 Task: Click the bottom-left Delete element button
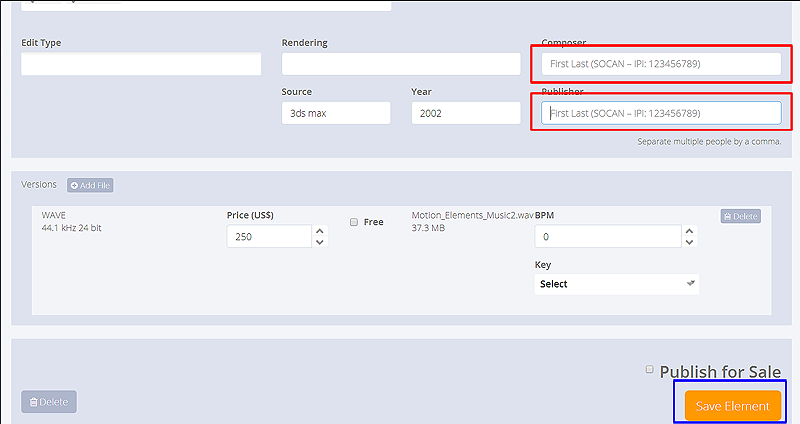(x=49, y=402)
